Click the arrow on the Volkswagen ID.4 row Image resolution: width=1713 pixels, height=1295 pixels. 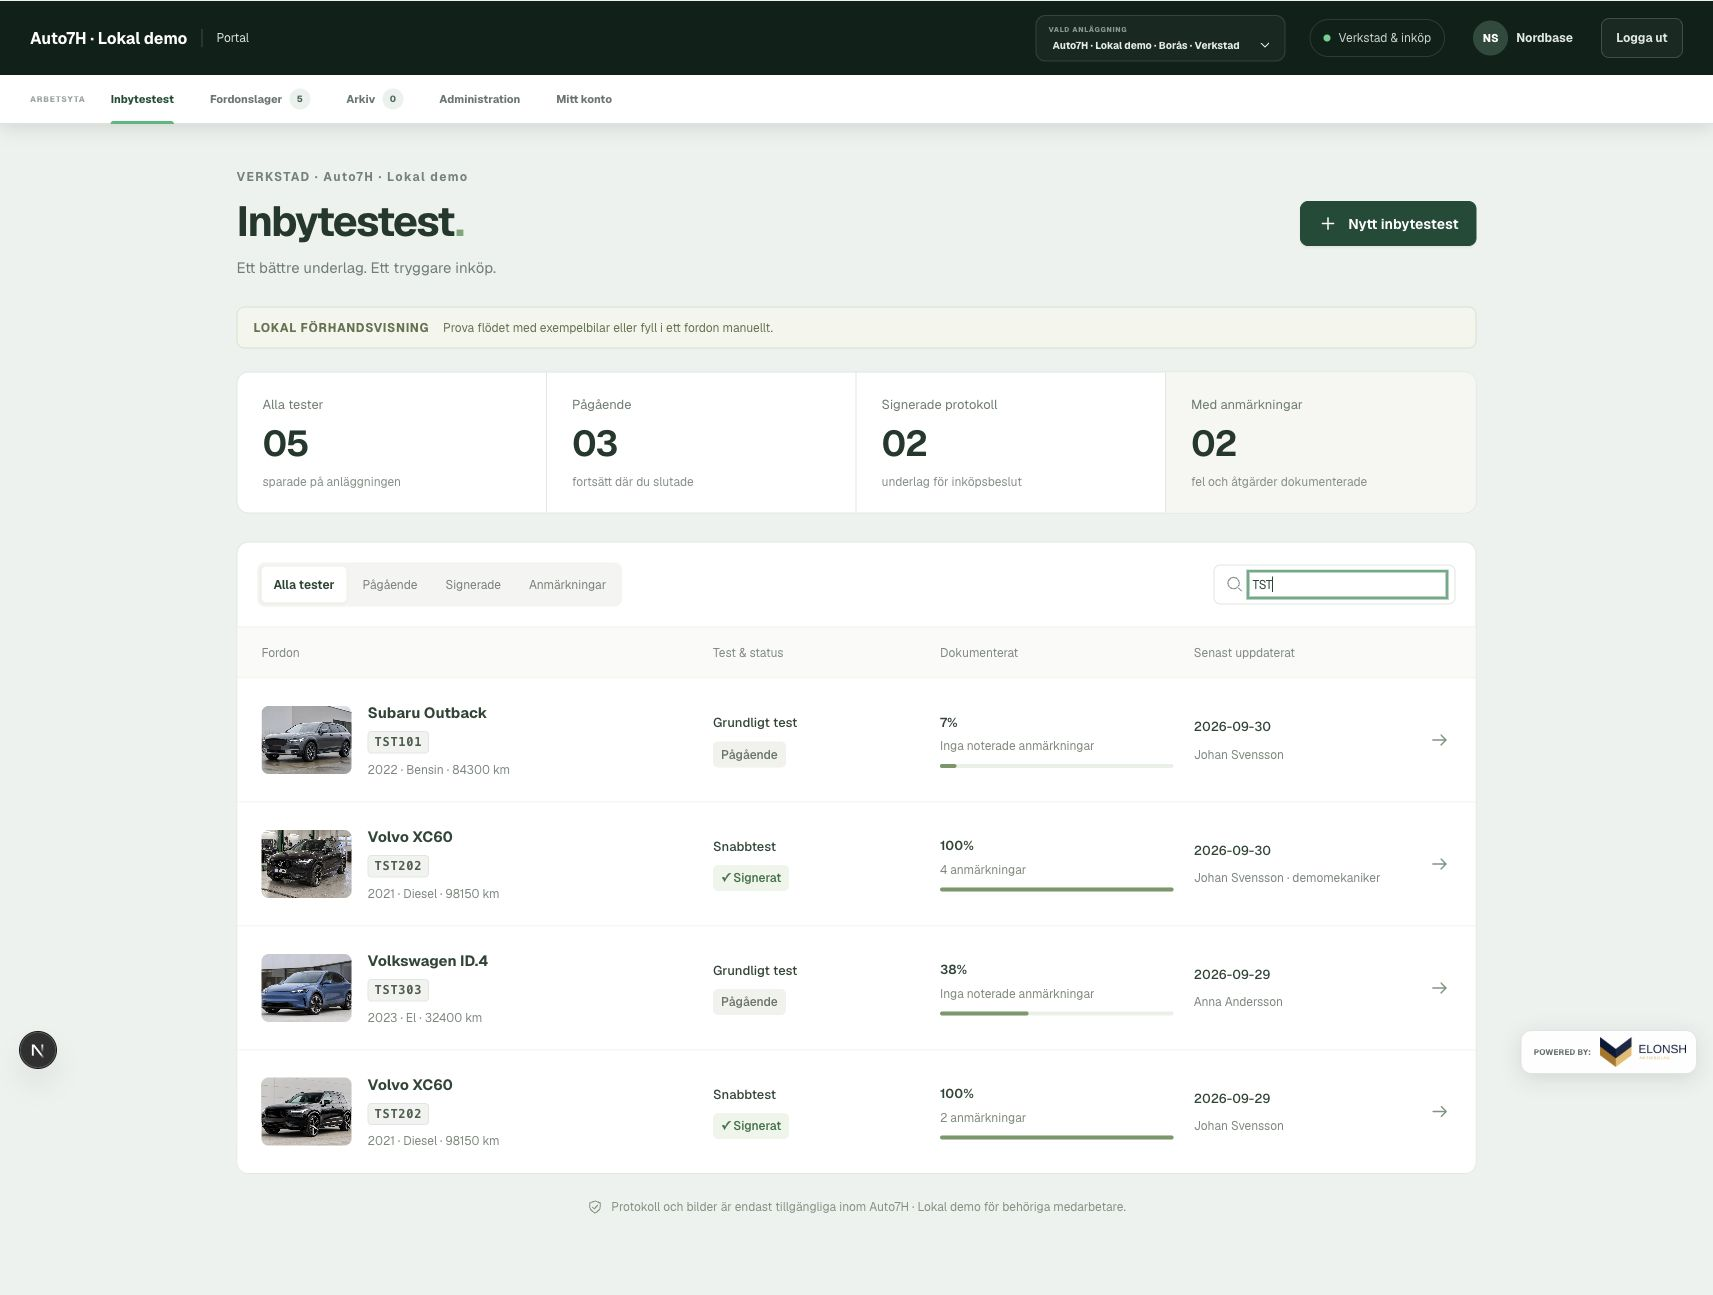tap(1439, 988)
